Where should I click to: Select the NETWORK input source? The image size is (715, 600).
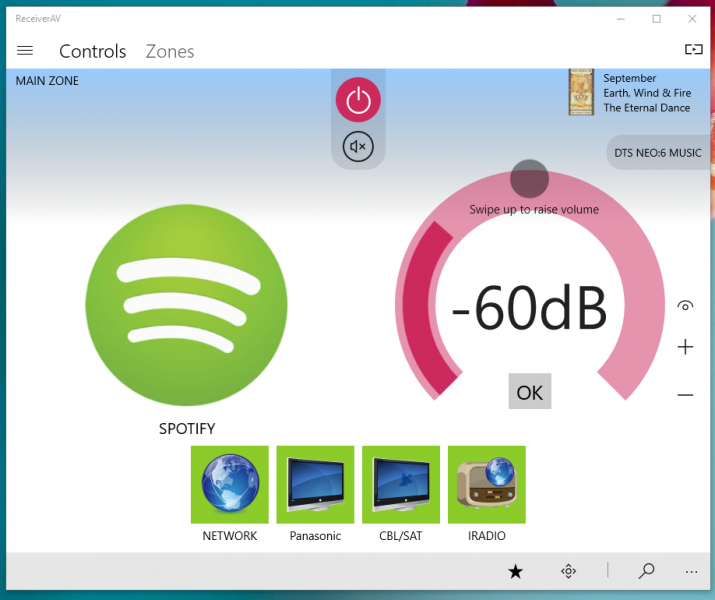coord(230,485)
